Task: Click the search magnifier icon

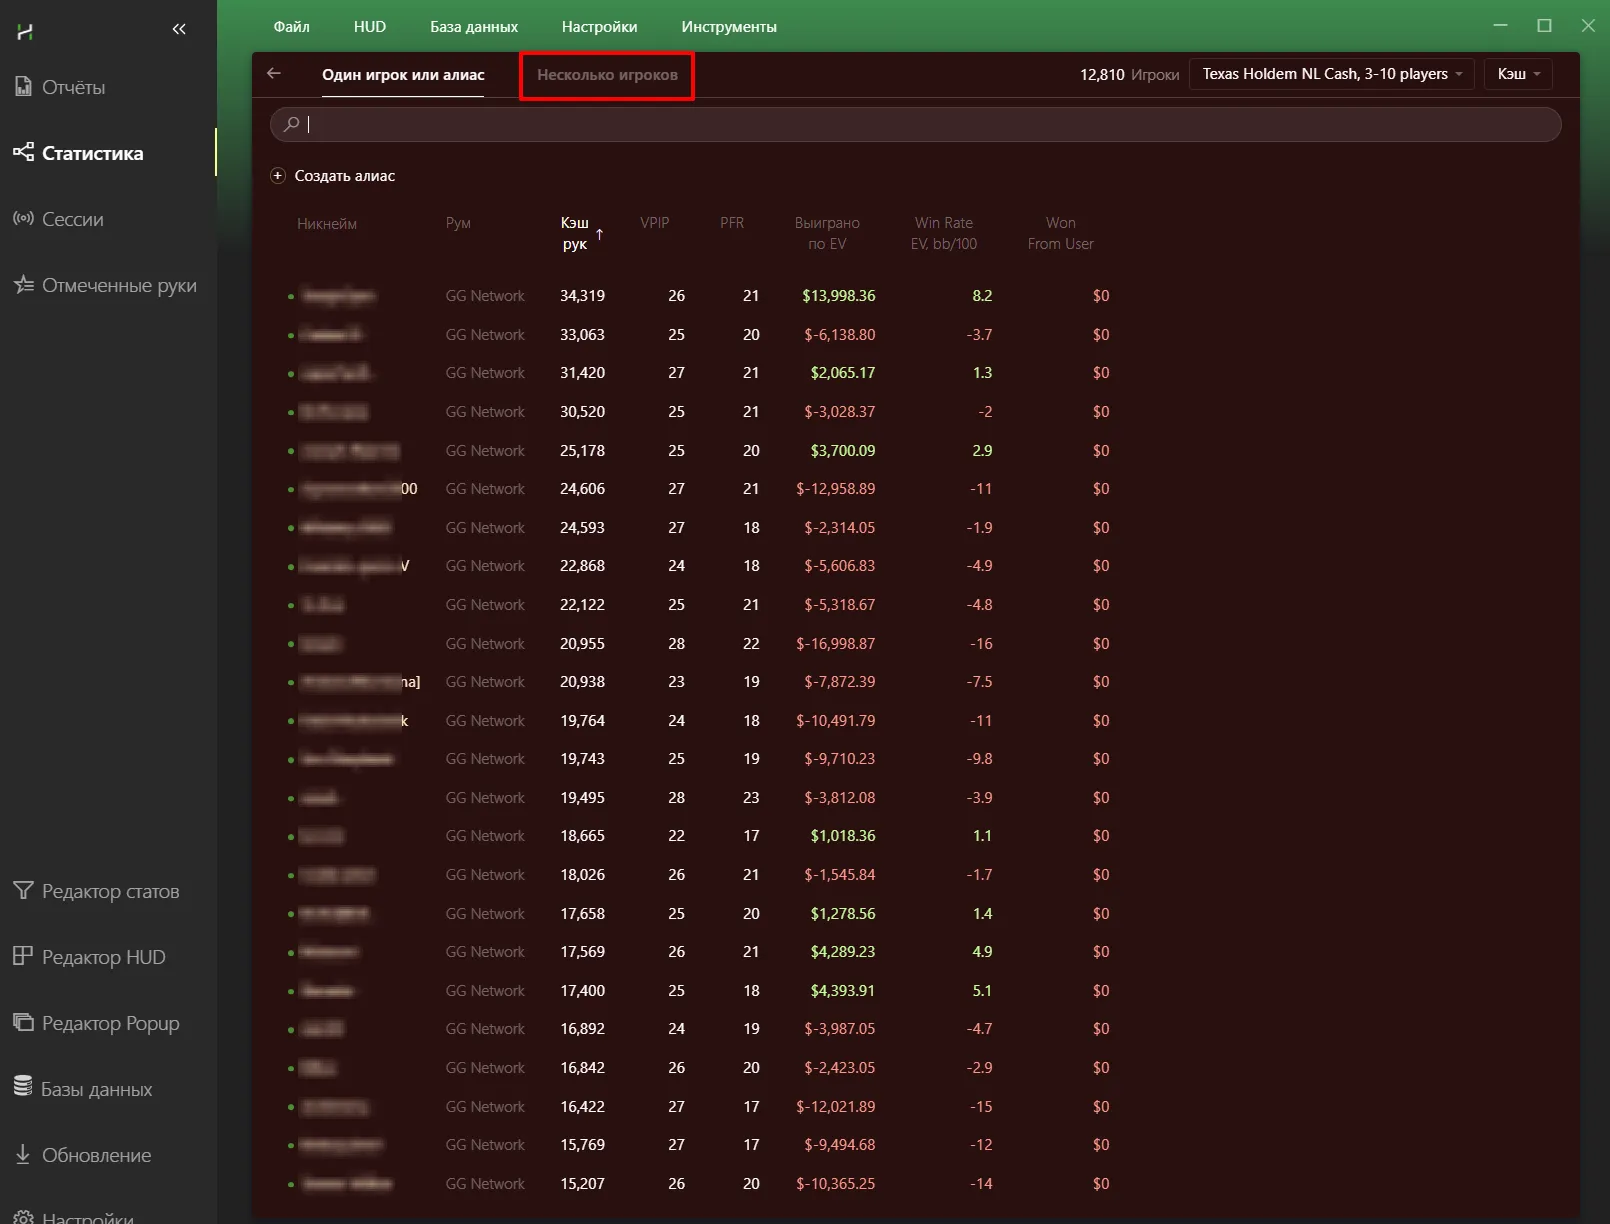Action: pos(291,124)
